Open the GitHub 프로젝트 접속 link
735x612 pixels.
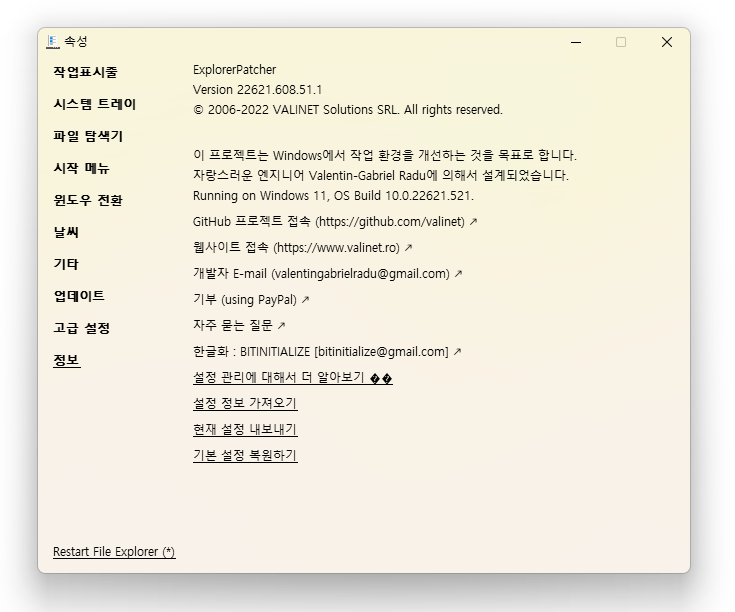click(x=335, y=222)
